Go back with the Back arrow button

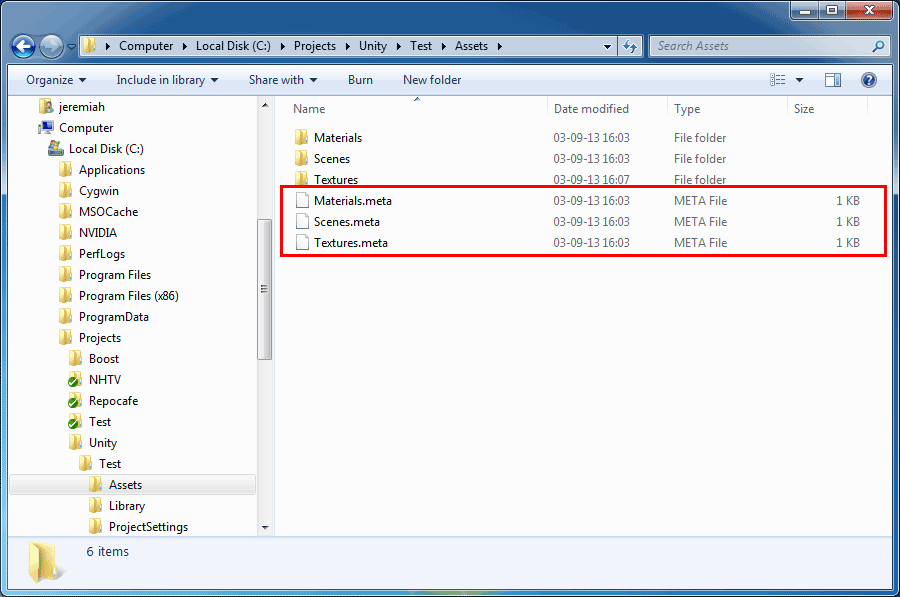pyautogui.click(x=24, y=46)
